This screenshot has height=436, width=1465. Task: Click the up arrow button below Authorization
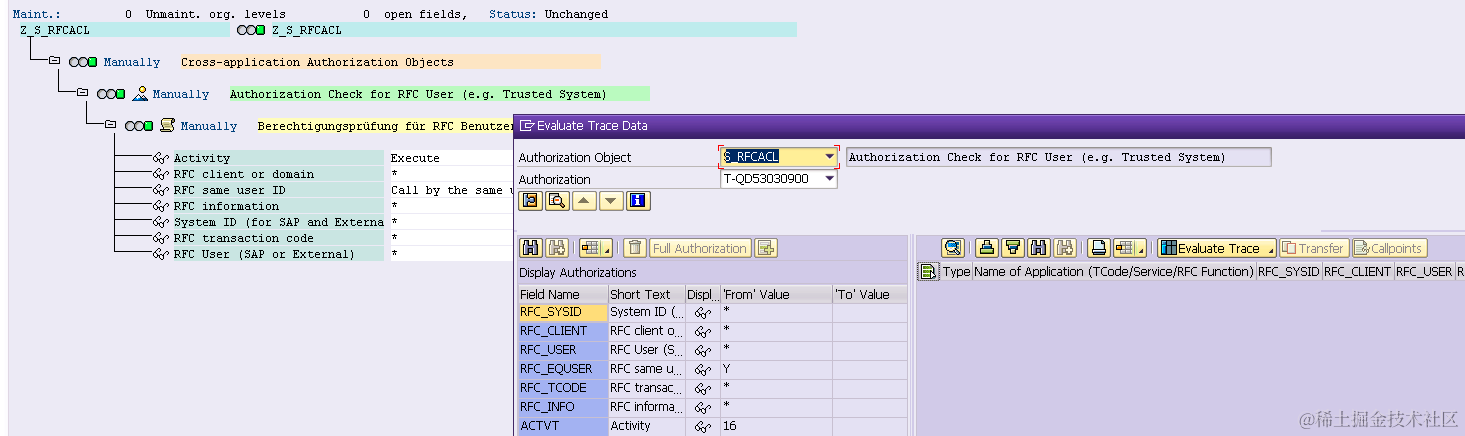coord(584,201)
